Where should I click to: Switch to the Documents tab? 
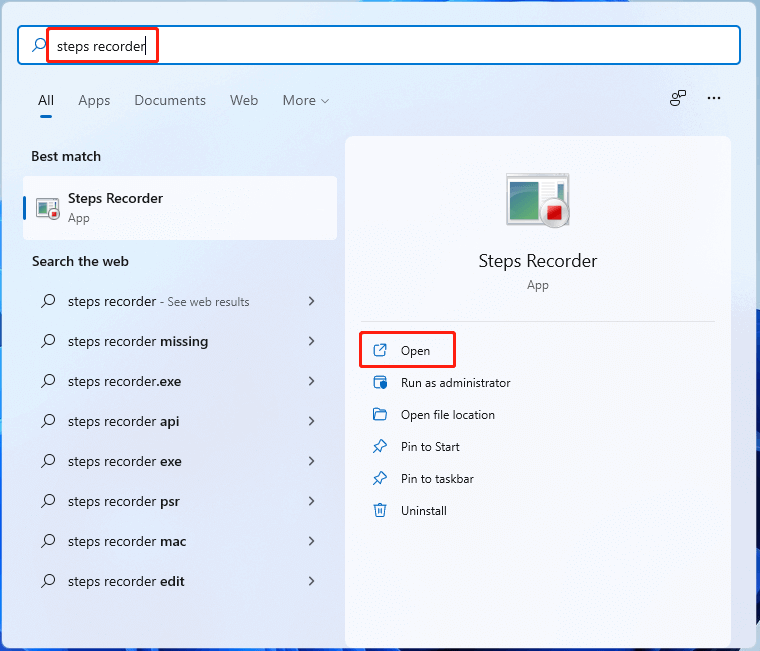coord(170,100)
